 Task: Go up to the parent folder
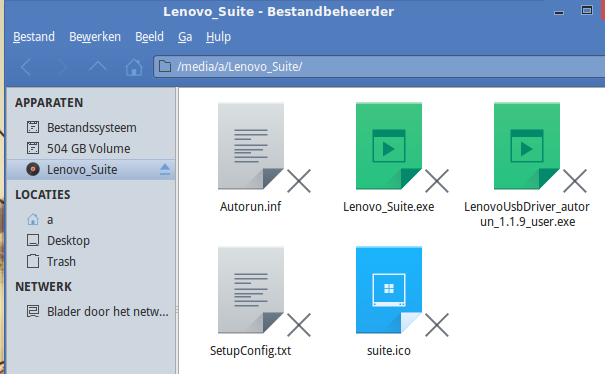pyautogui.click(x=98, y=66)
